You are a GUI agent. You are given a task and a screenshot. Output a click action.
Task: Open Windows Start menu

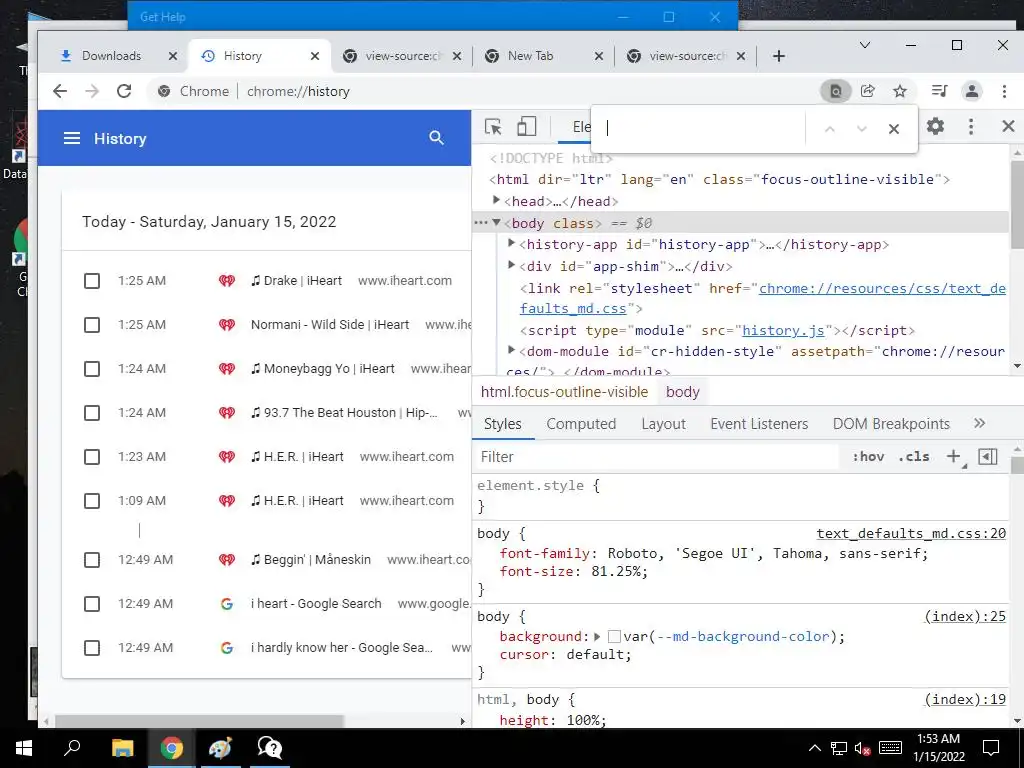[x=24, y=748]
